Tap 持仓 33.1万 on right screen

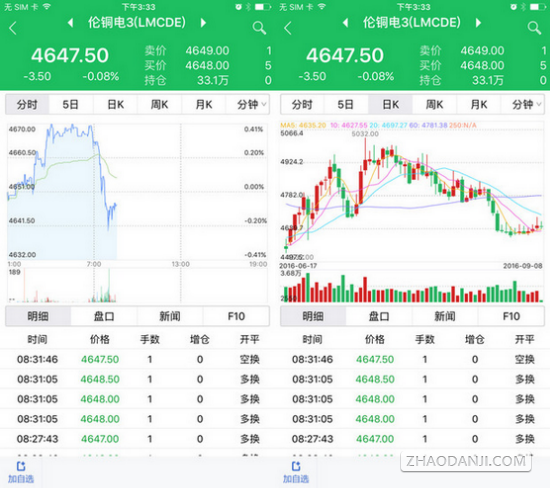462,81
